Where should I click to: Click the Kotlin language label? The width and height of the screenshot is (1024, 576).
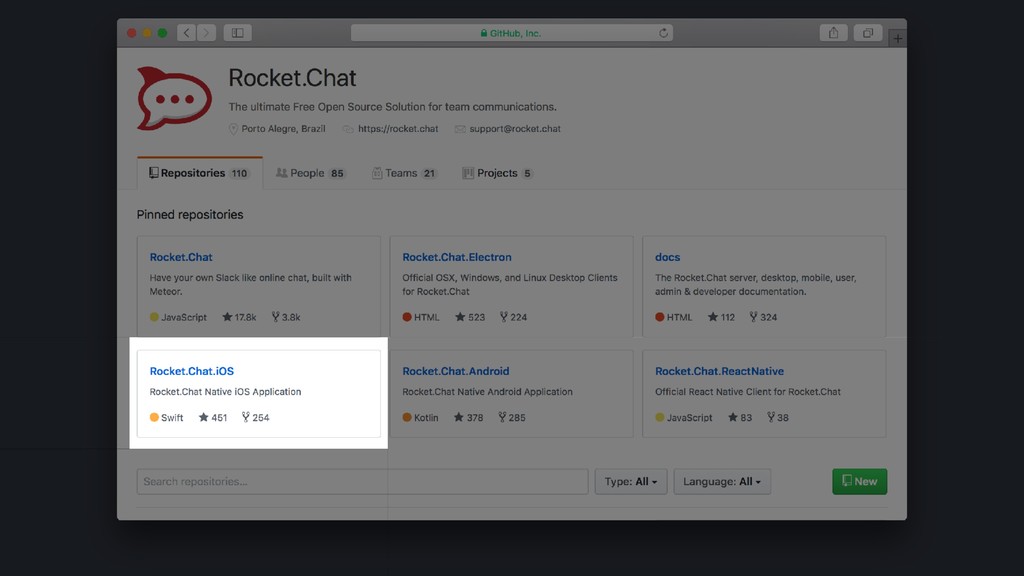tap(421, 417)
